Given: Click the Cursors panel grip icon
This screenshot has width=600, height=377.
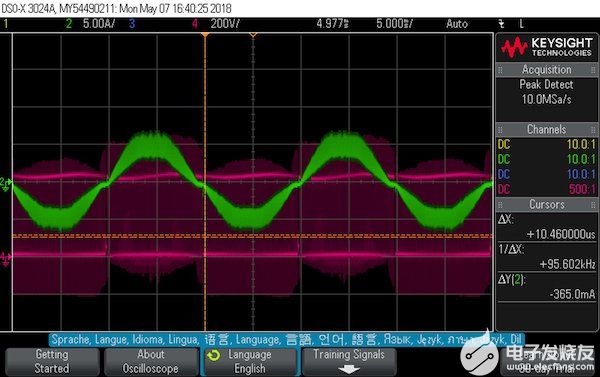Looking at the screenshot, I should (x=500, y=205).
